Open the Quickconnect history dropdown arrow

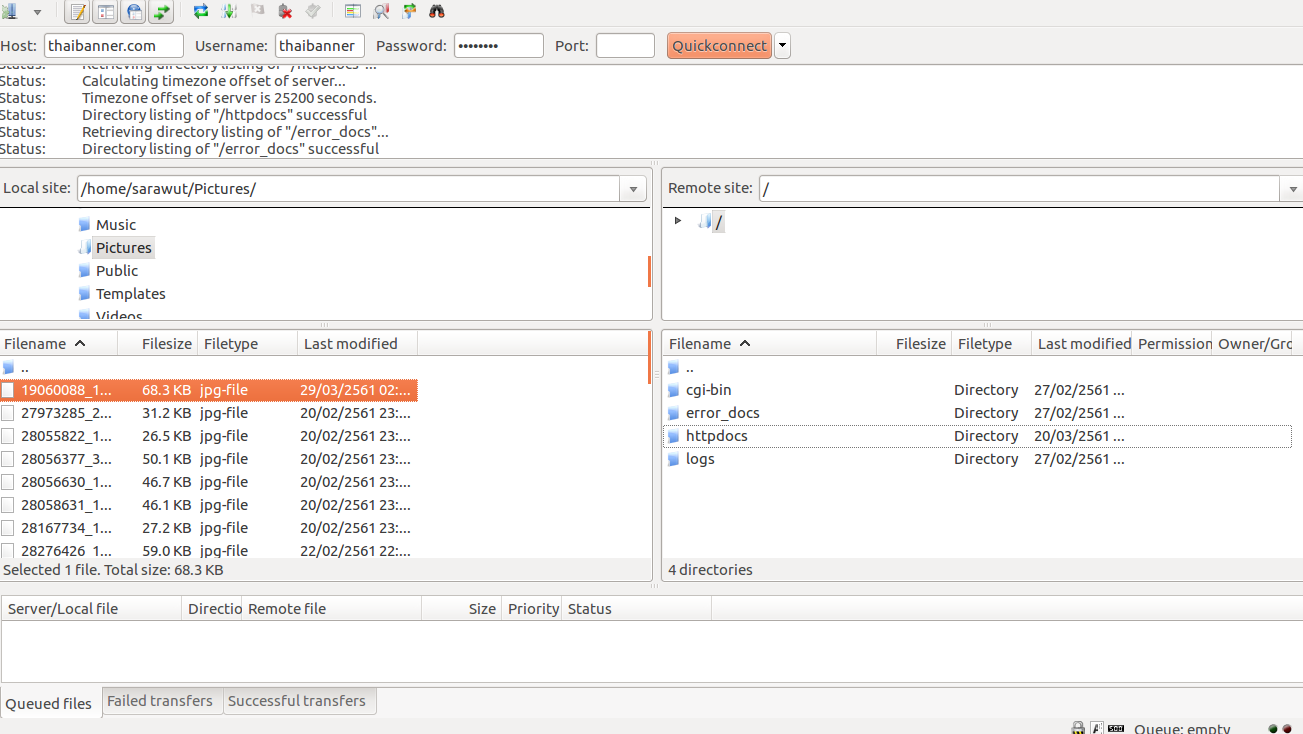click(782, 46)
